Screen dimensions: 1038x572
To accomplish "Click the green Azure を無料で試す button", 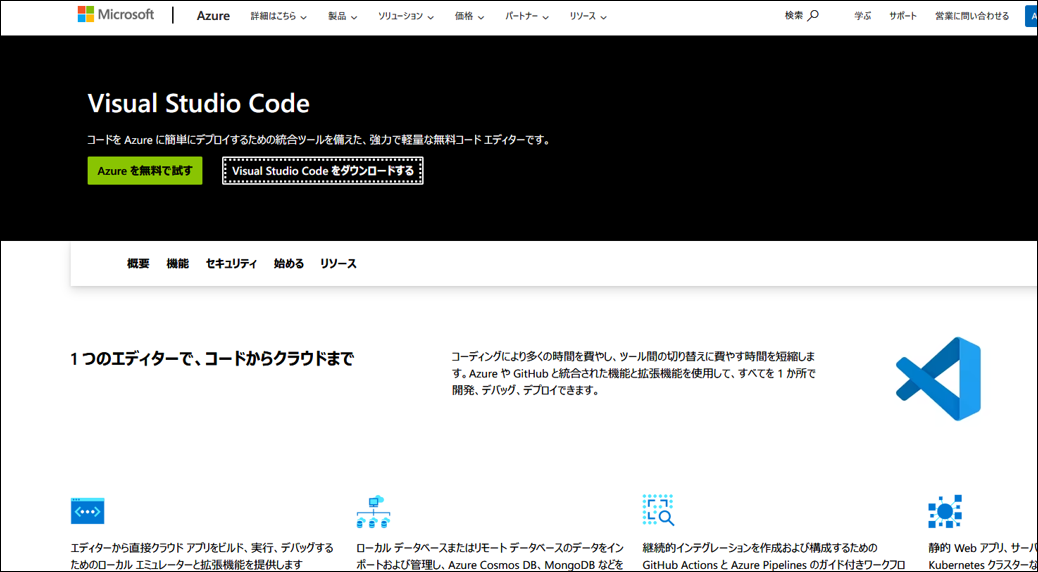I will pos(145,171).
